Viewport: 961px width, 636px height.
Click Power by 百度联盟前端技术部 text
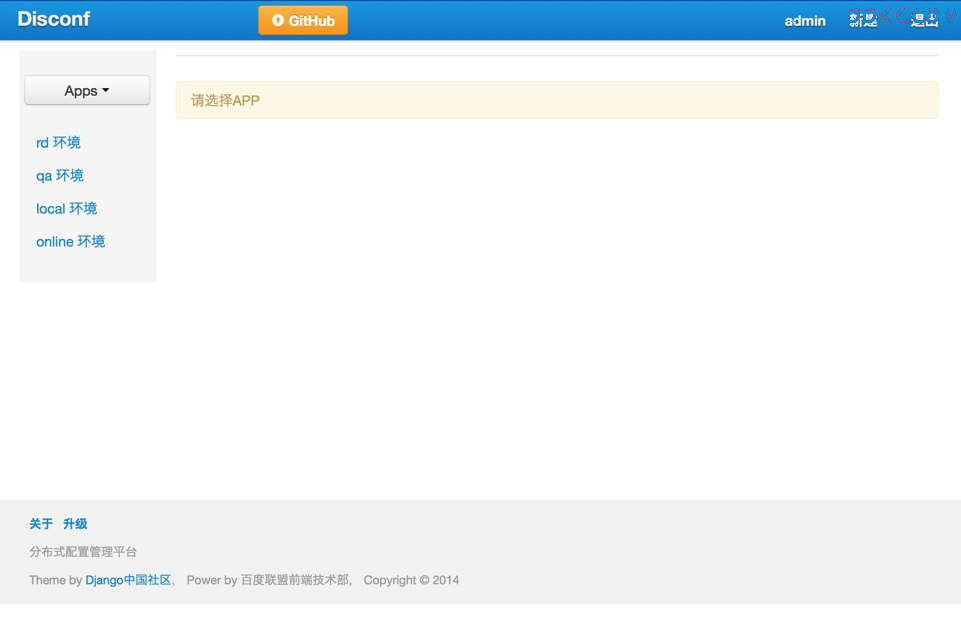tap(268, 580)
